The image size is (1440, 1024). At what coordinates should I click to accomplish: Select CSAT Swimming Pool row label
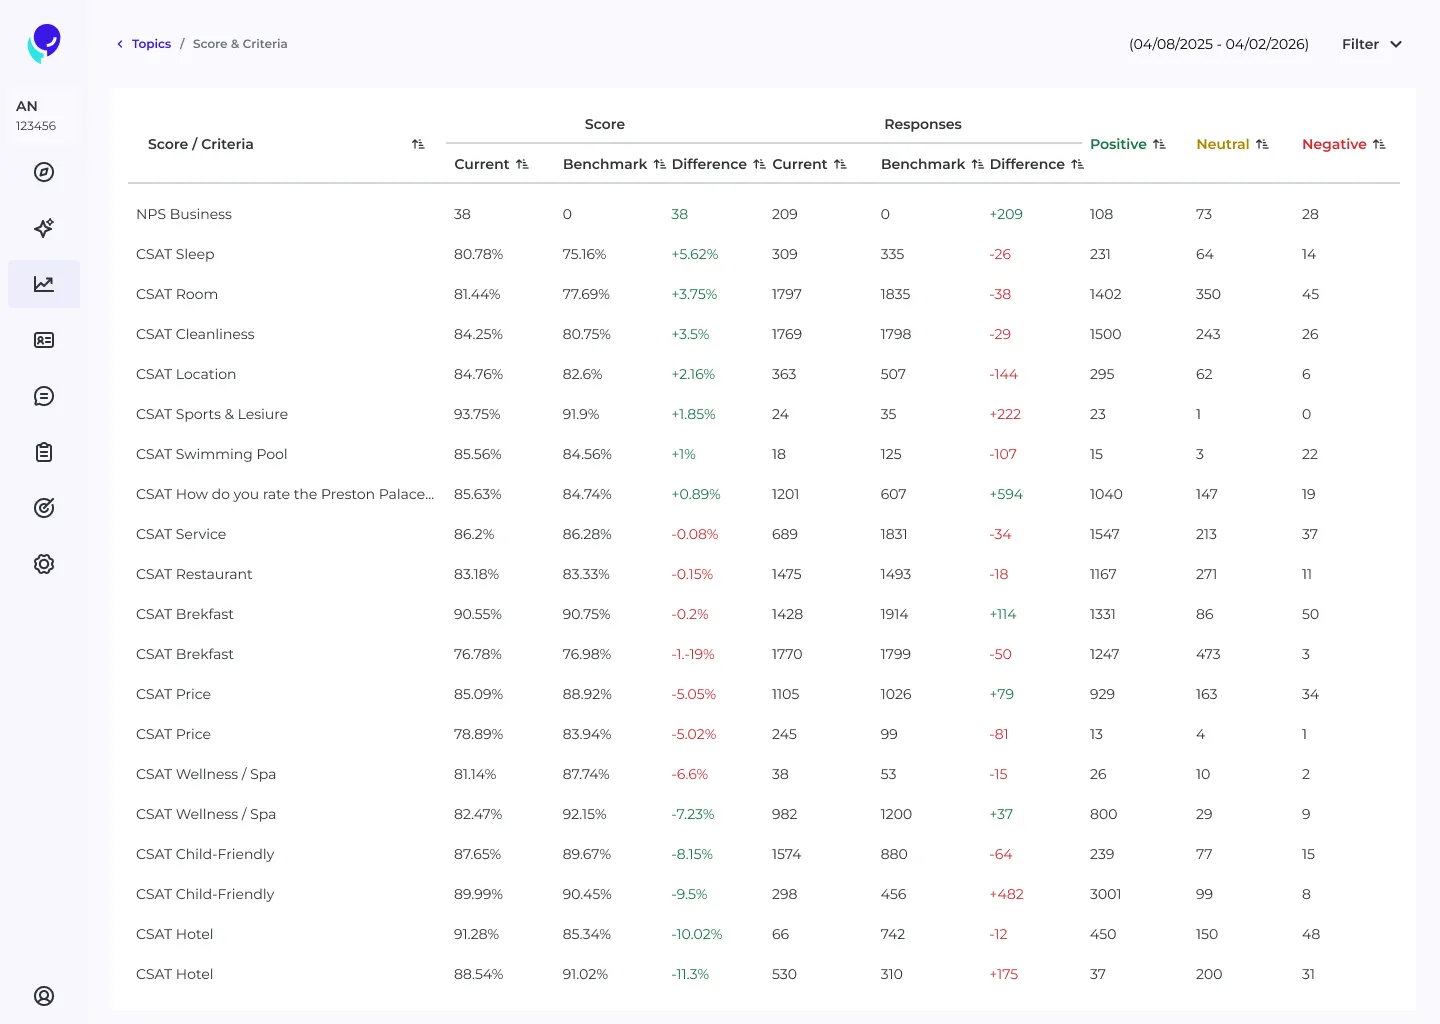click(x=212, y=454)
